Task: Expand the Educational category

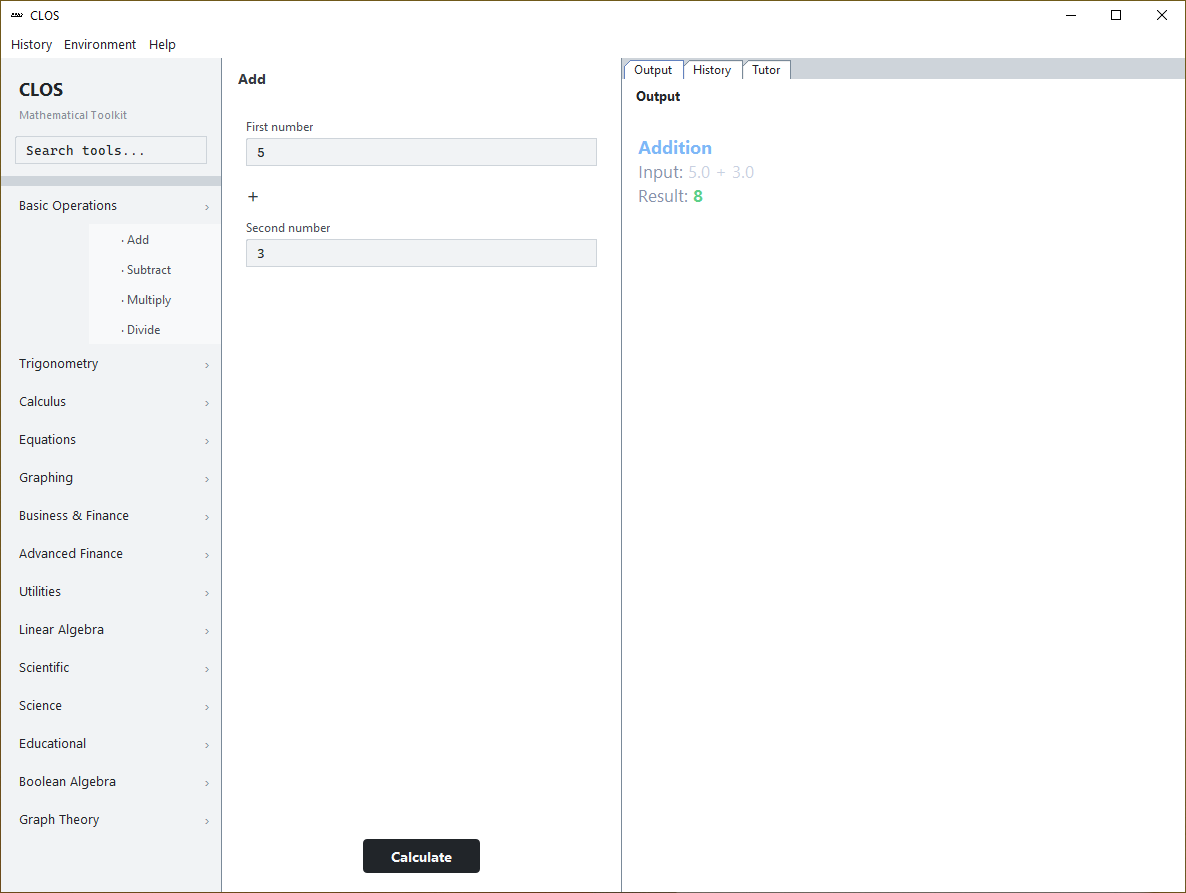Action: (x=112, y=743)
